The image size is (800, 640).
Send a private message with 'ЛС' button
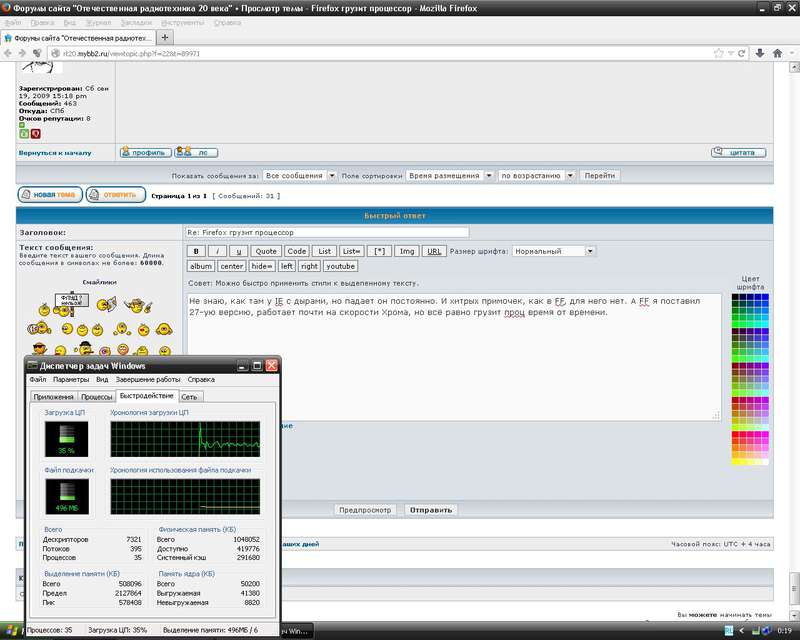196,152
